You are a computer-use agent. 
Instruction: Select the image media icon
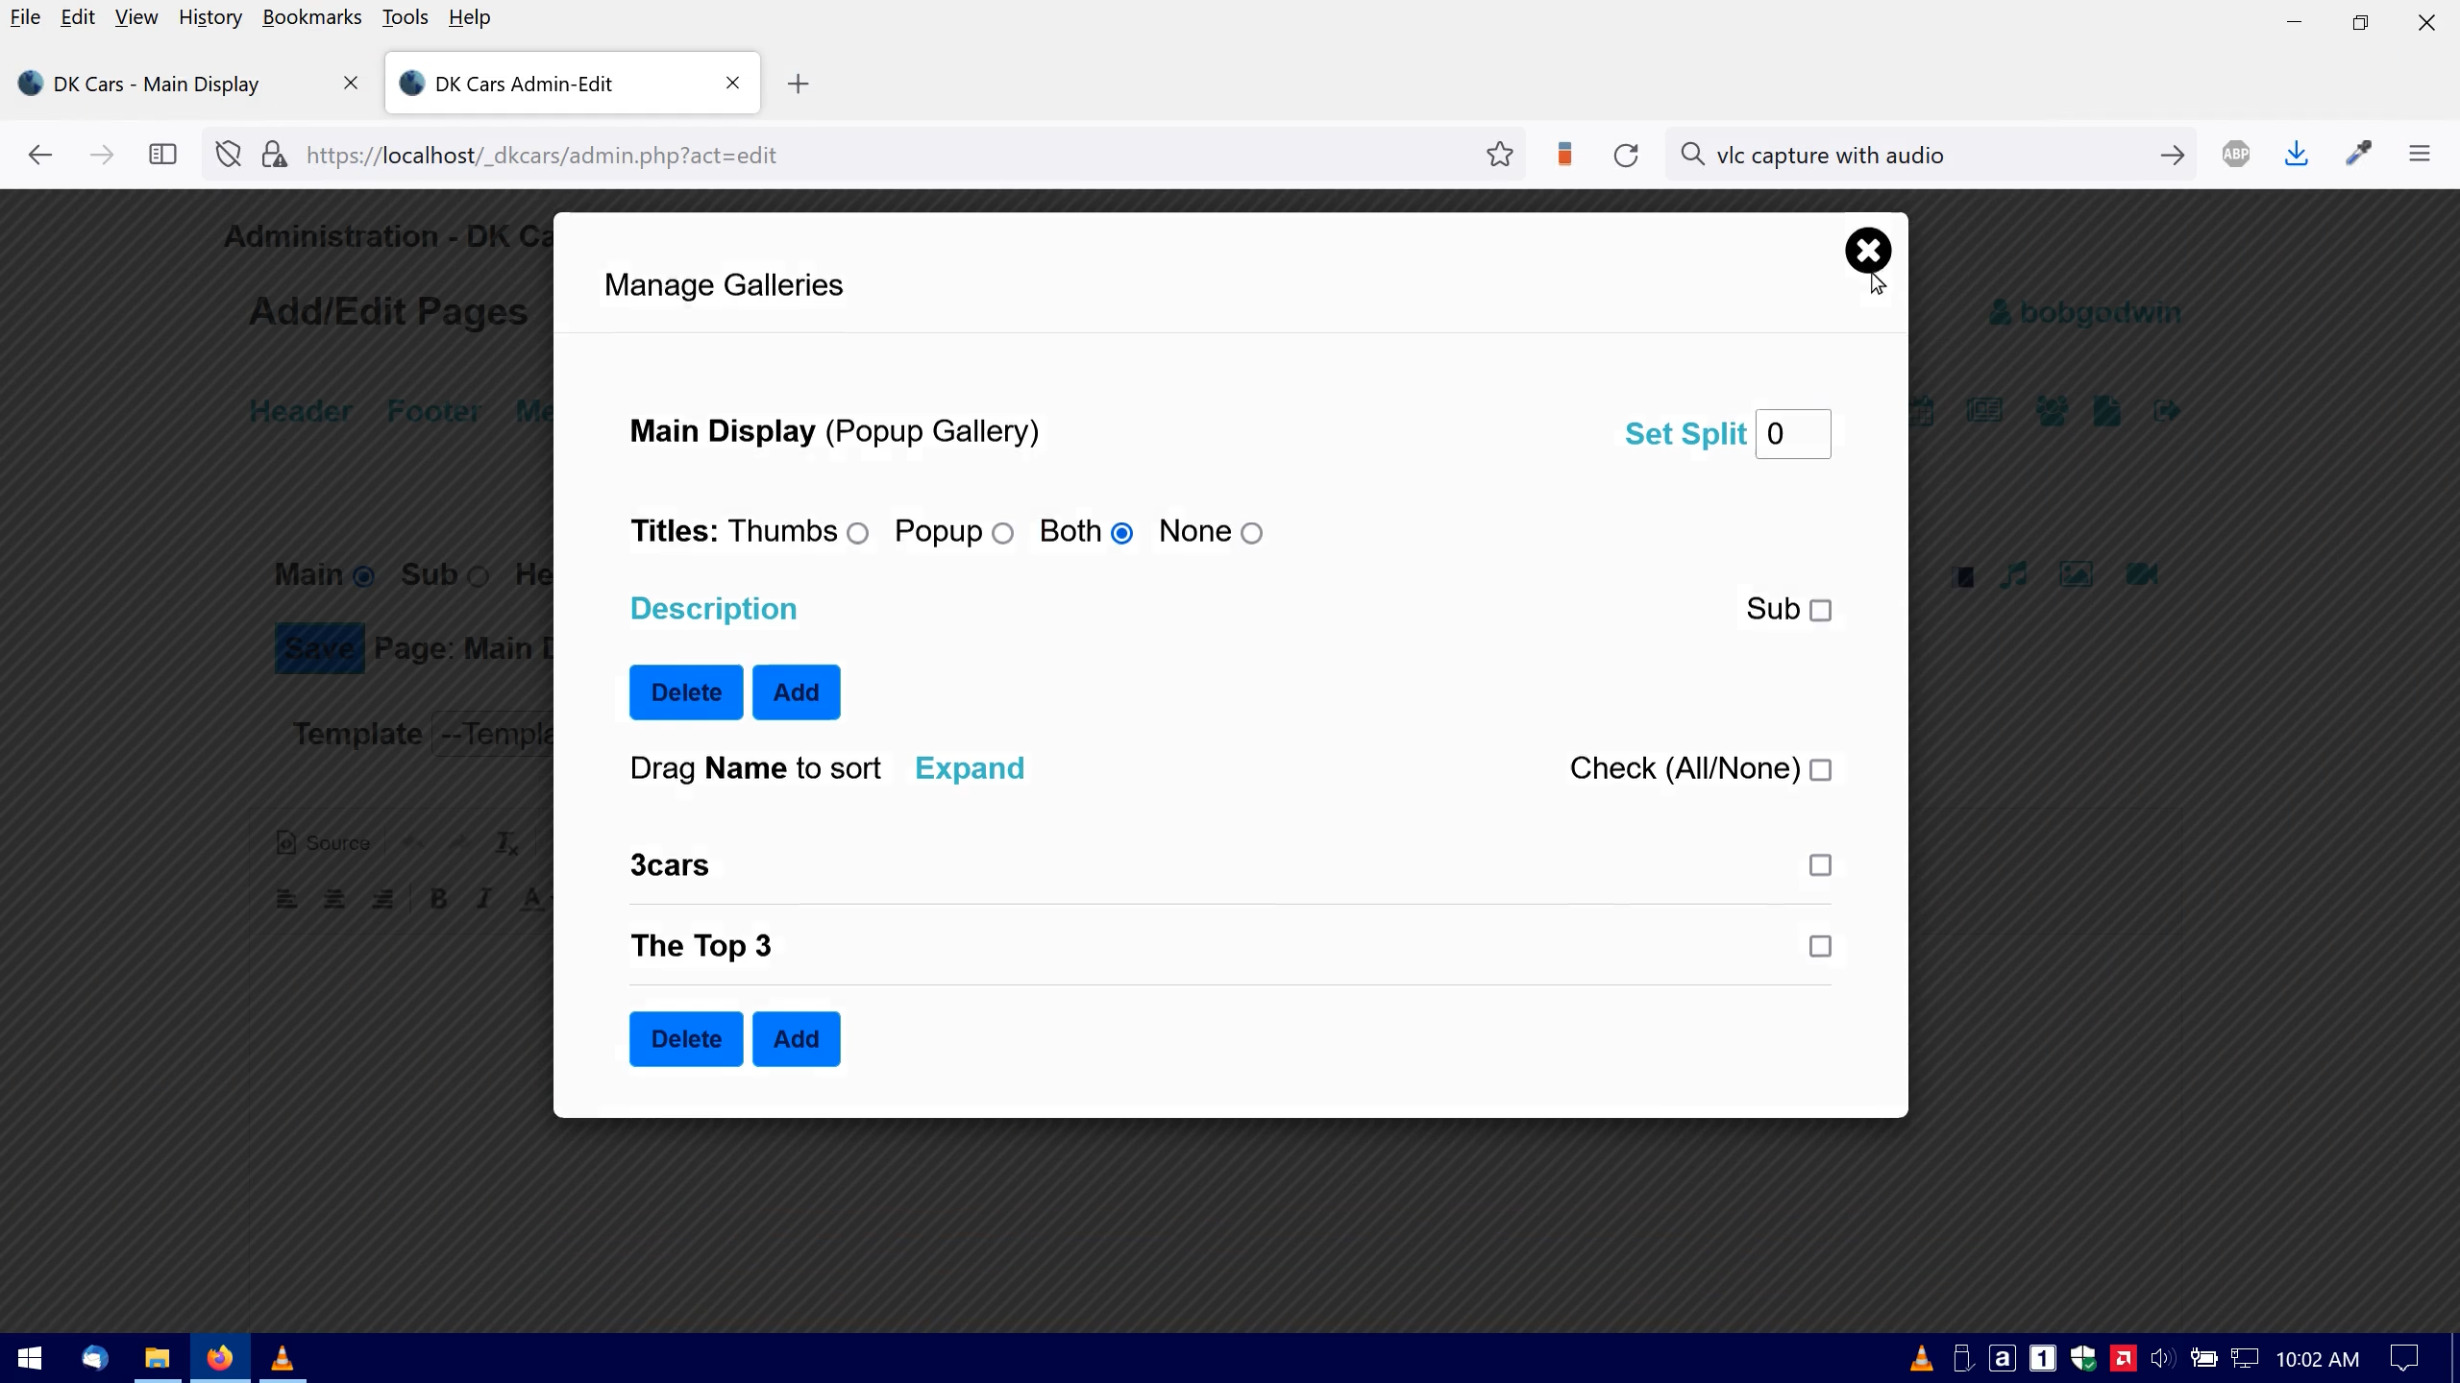[2077, 575]
